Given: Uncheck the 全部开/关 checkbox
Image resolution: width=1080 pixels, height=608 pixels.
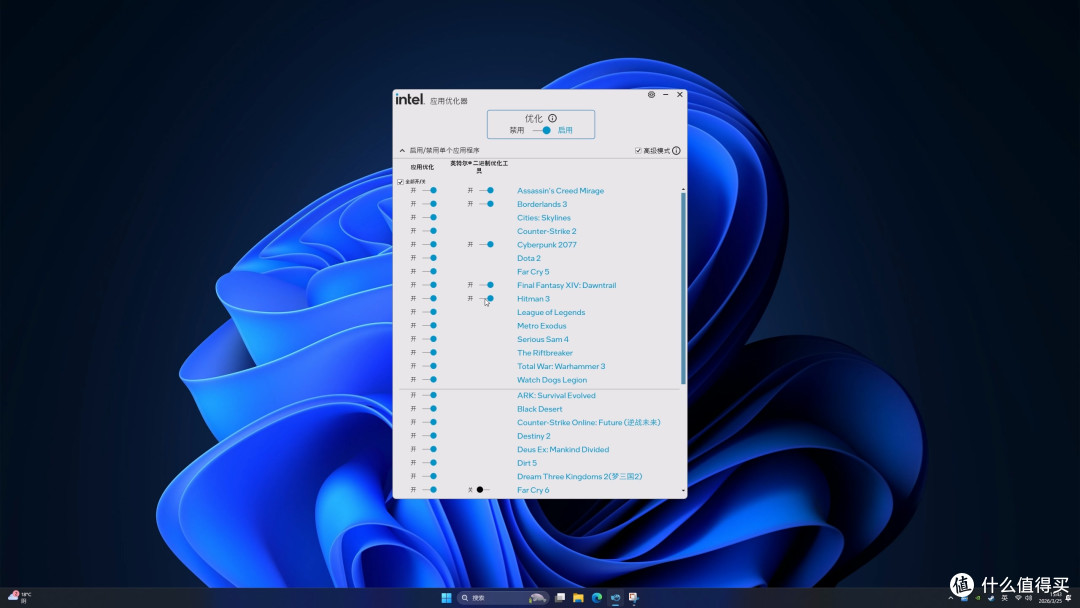Looking at the screenshot, I should click(400, 182).
